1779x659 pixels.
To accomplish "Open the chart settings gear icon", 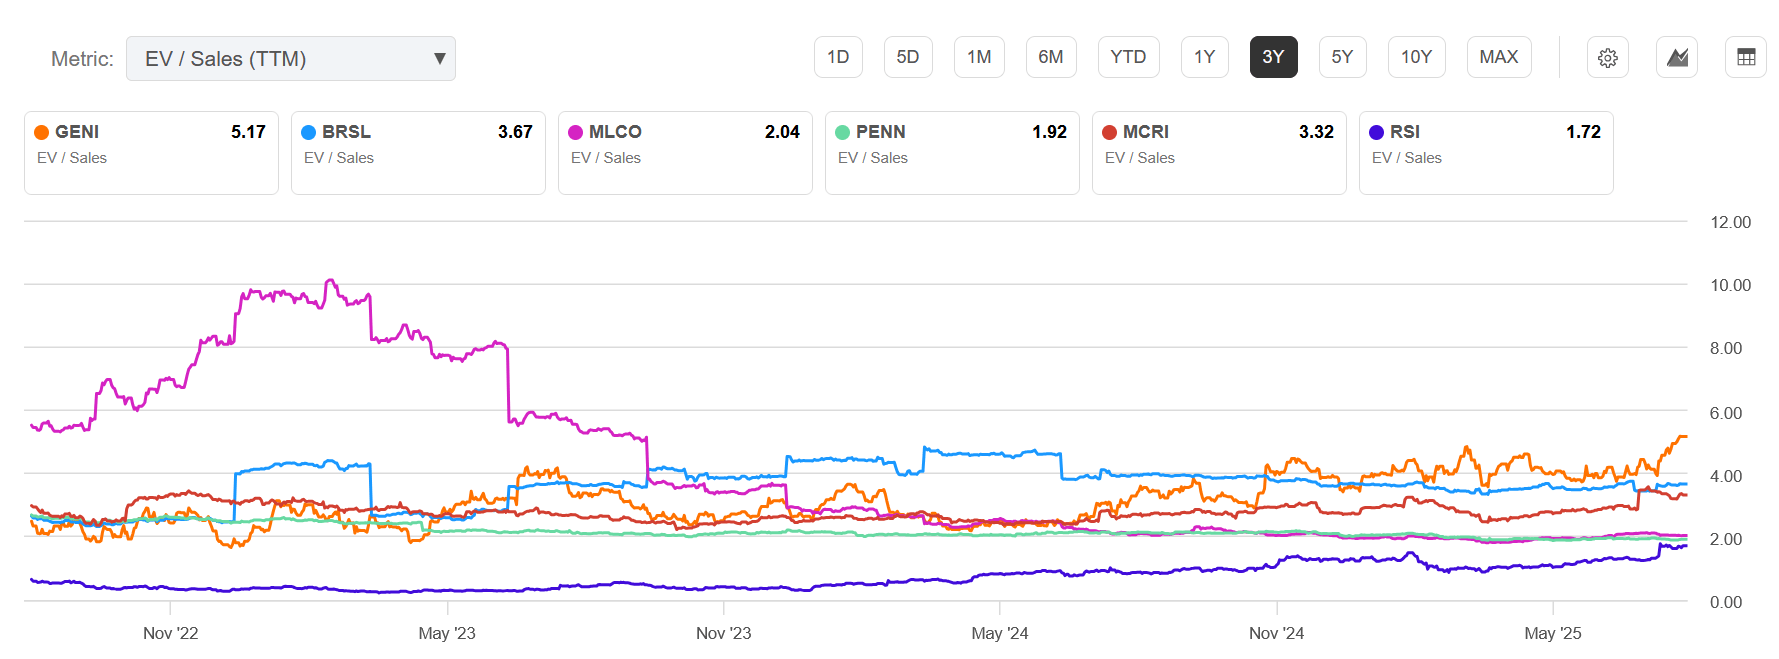I will click(x=1607, y=58).
